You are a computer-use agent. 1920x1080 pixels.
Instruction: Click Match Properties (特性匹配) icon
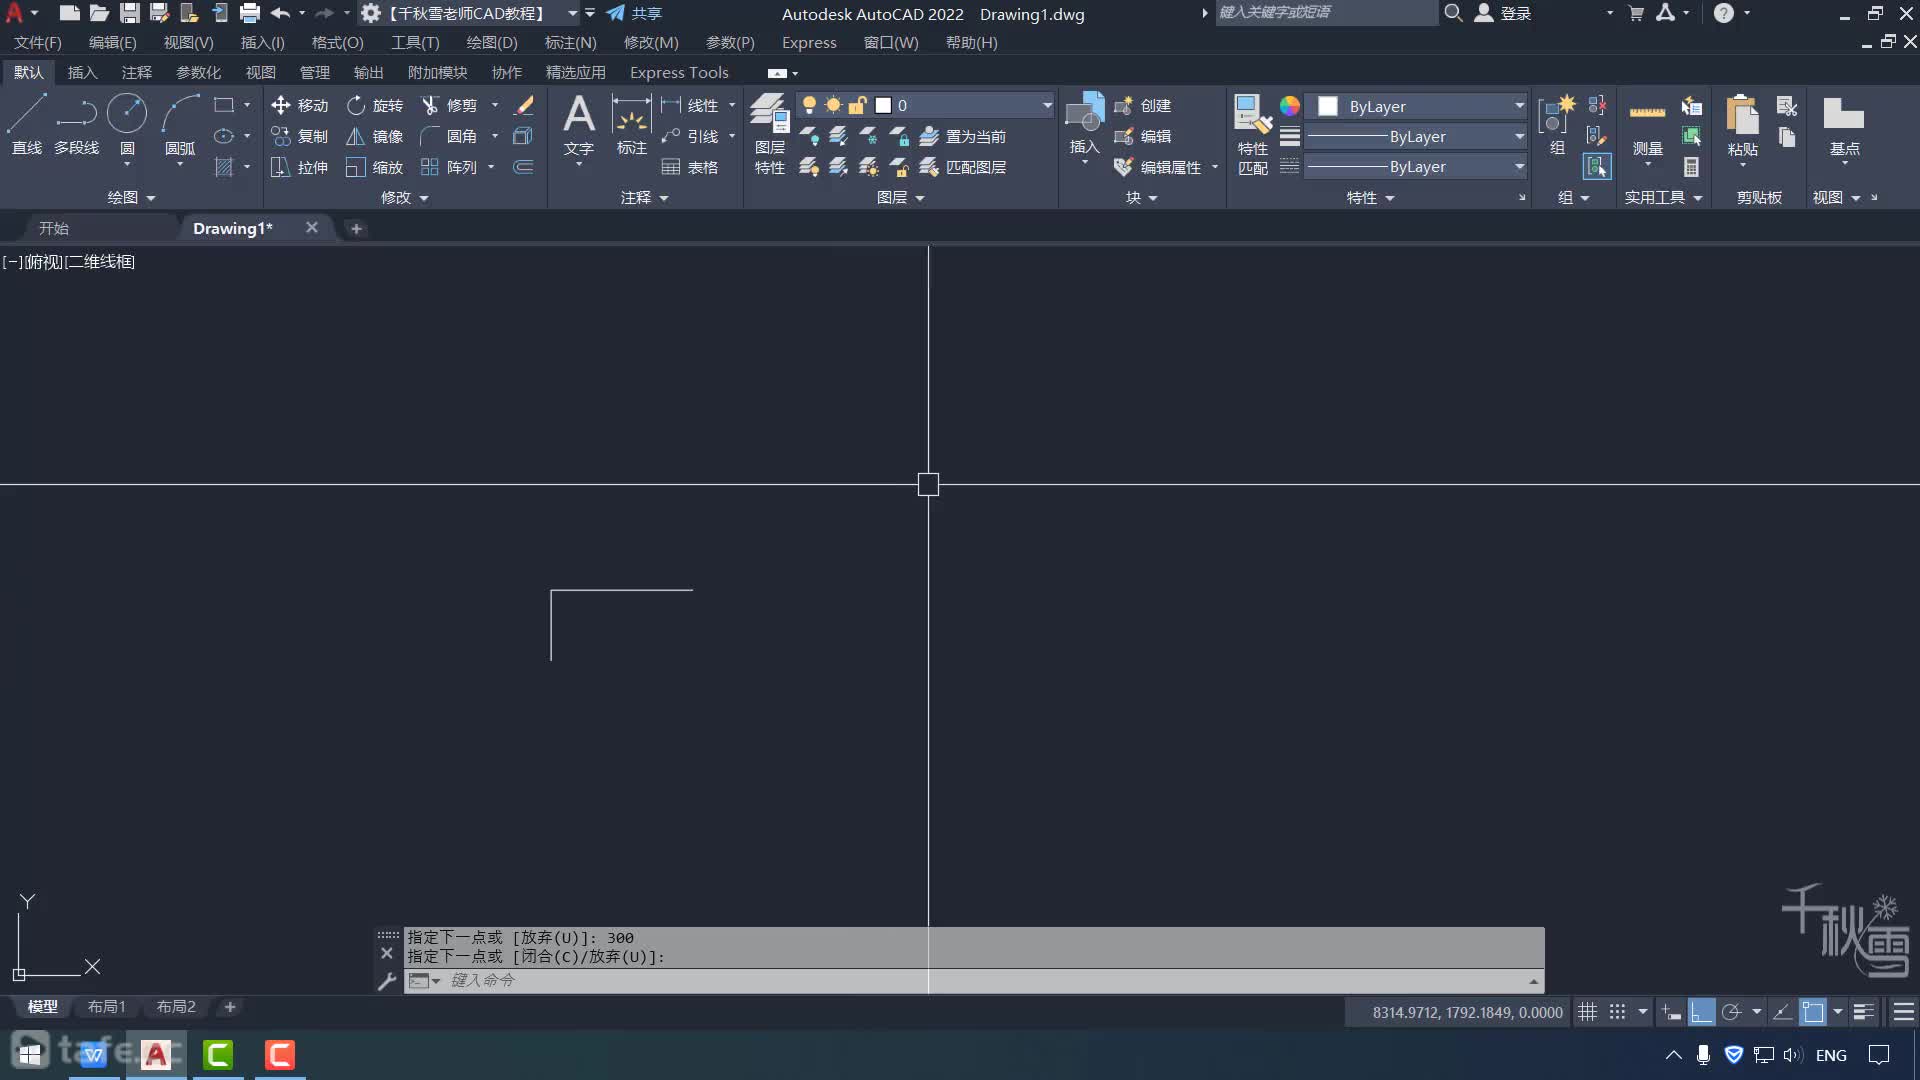point(1252,135)
